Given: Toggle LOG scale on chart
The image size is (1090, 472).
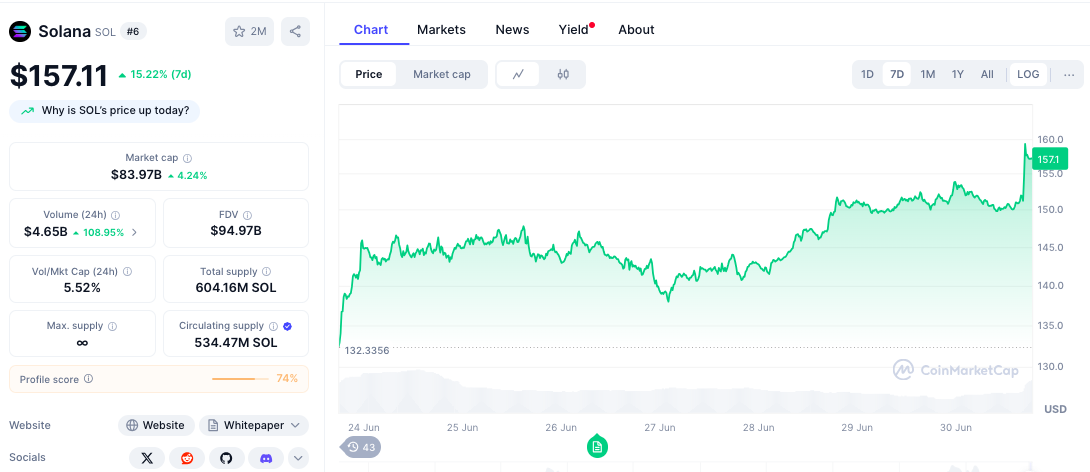Looking at the screenshot, I should pyautogui.click(x=1028, y=74).
